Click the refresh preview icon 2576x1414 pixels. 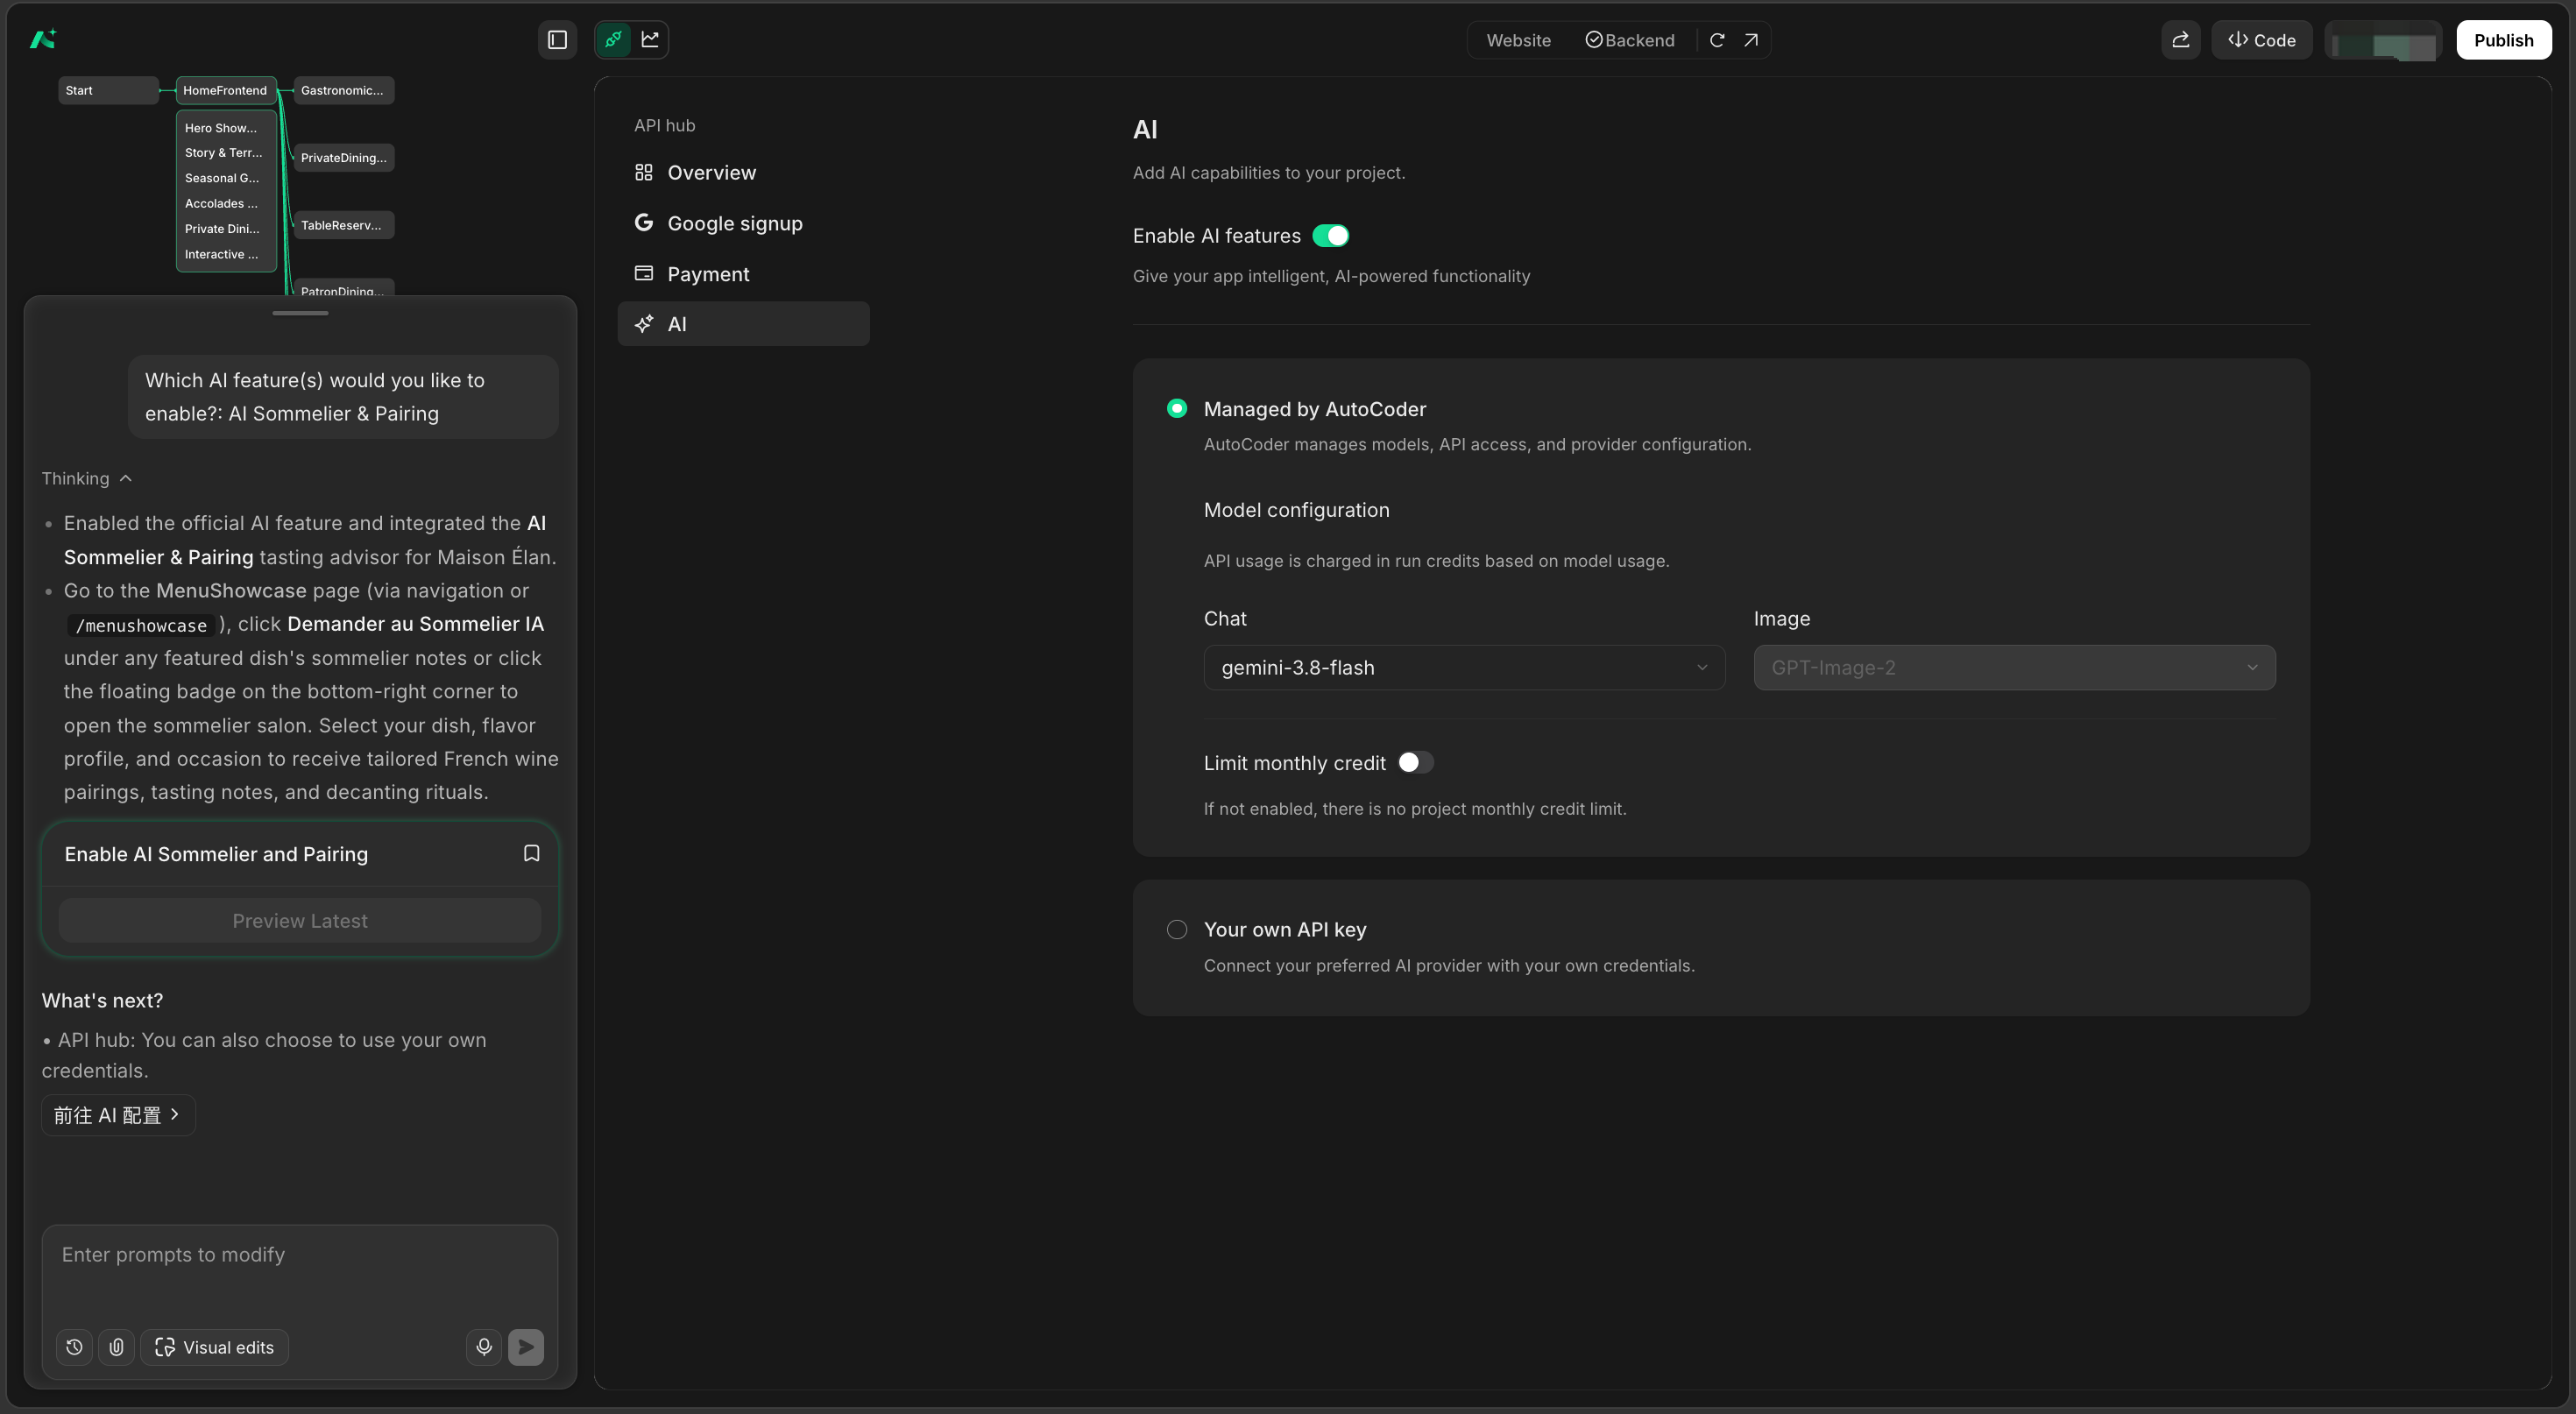[x=1717, y=40]
